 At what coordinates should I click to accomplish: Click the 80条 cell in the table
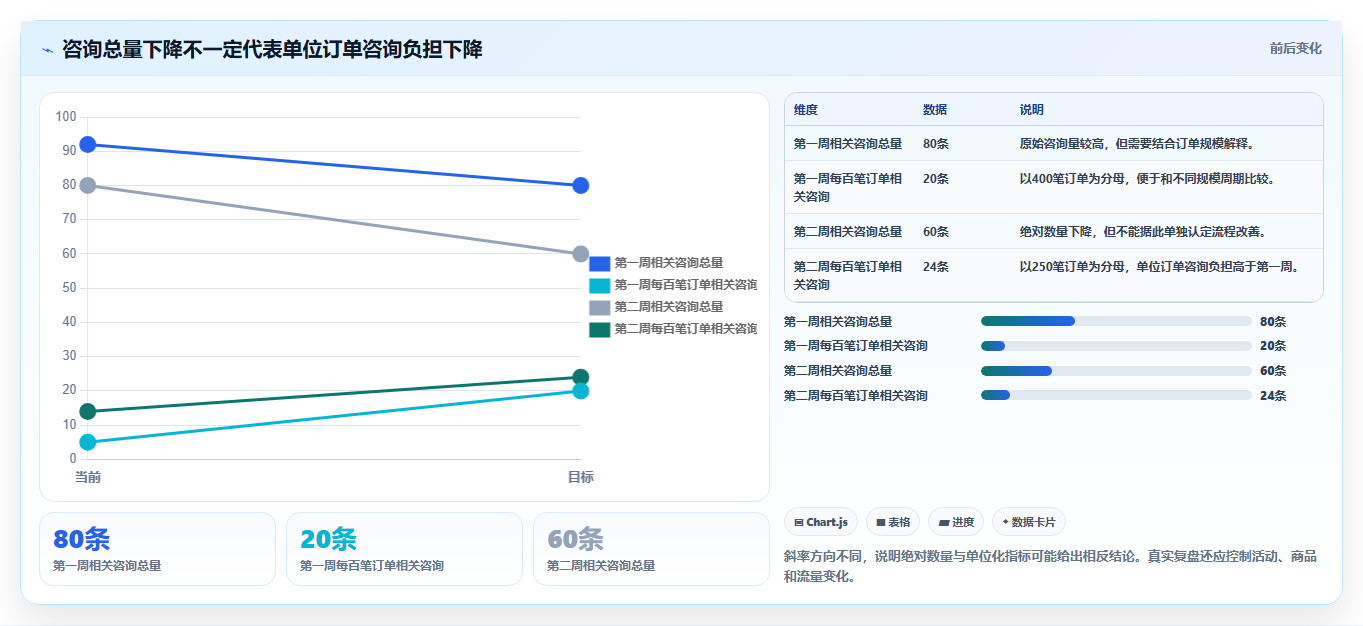pos(936,144)
